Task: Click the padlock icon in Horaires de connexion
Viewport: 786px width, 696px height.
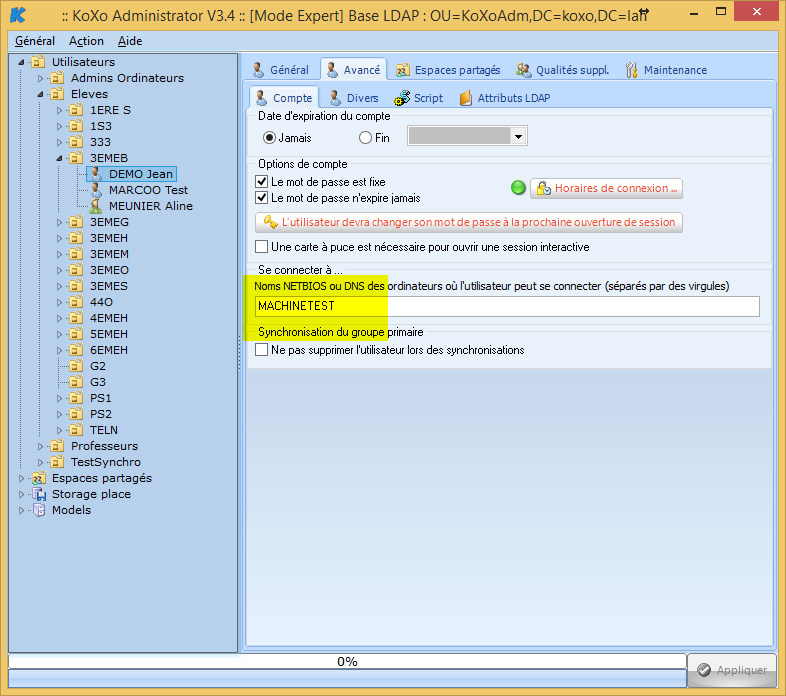Action: click(543, 189)
